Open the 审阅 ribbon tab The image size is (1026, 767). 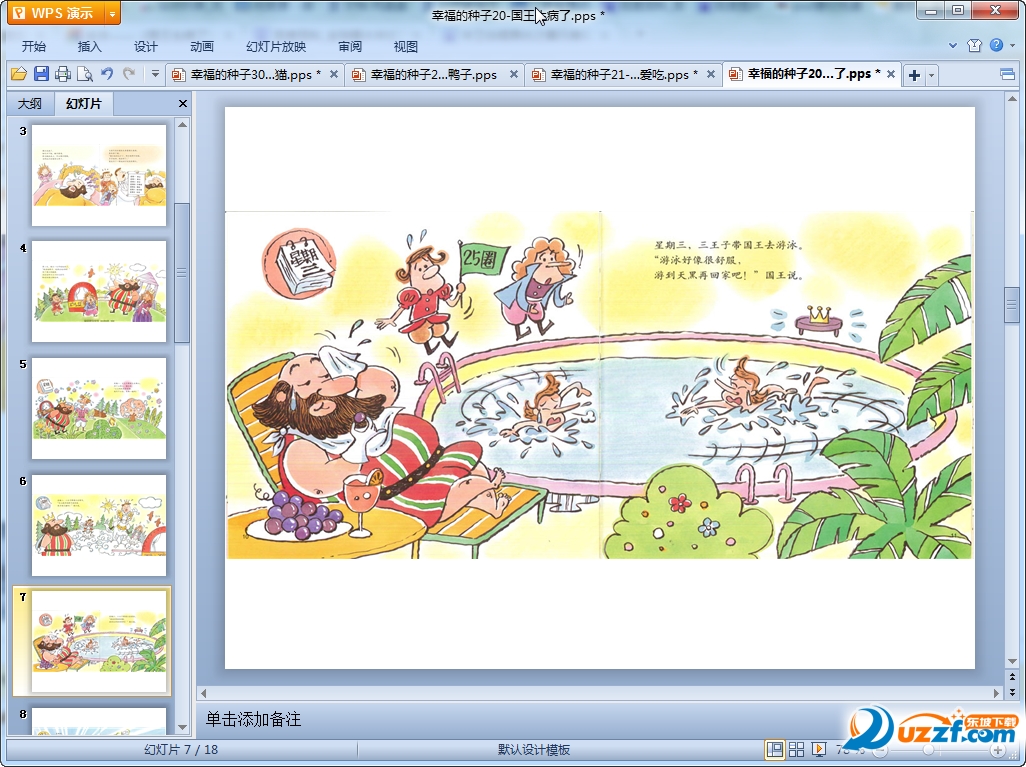point(350,46)
